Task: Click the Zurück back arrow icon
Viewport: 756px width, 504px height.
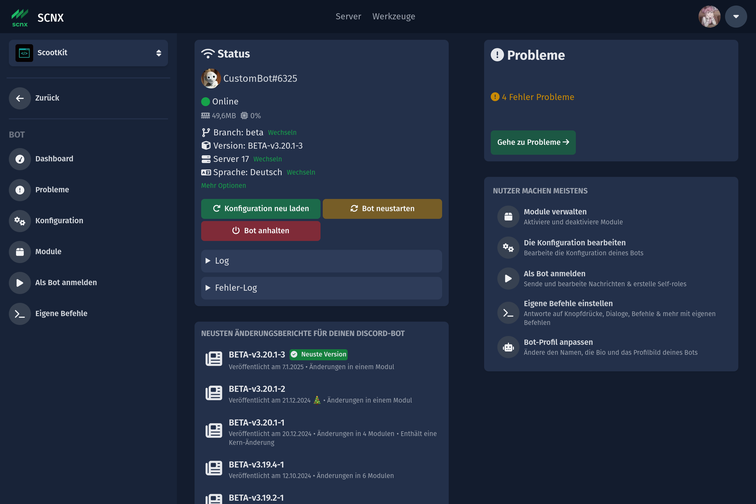Action: pyautogui.click(x=20, y=98)
